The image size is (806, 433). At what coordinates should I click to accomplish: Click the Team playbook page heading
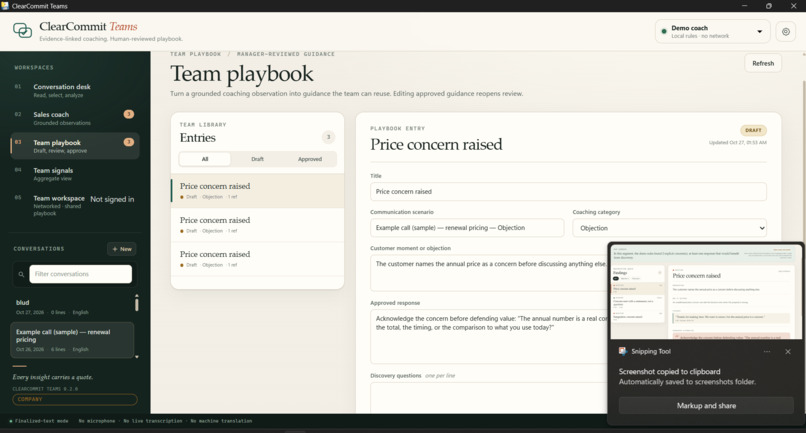[242, 74]
